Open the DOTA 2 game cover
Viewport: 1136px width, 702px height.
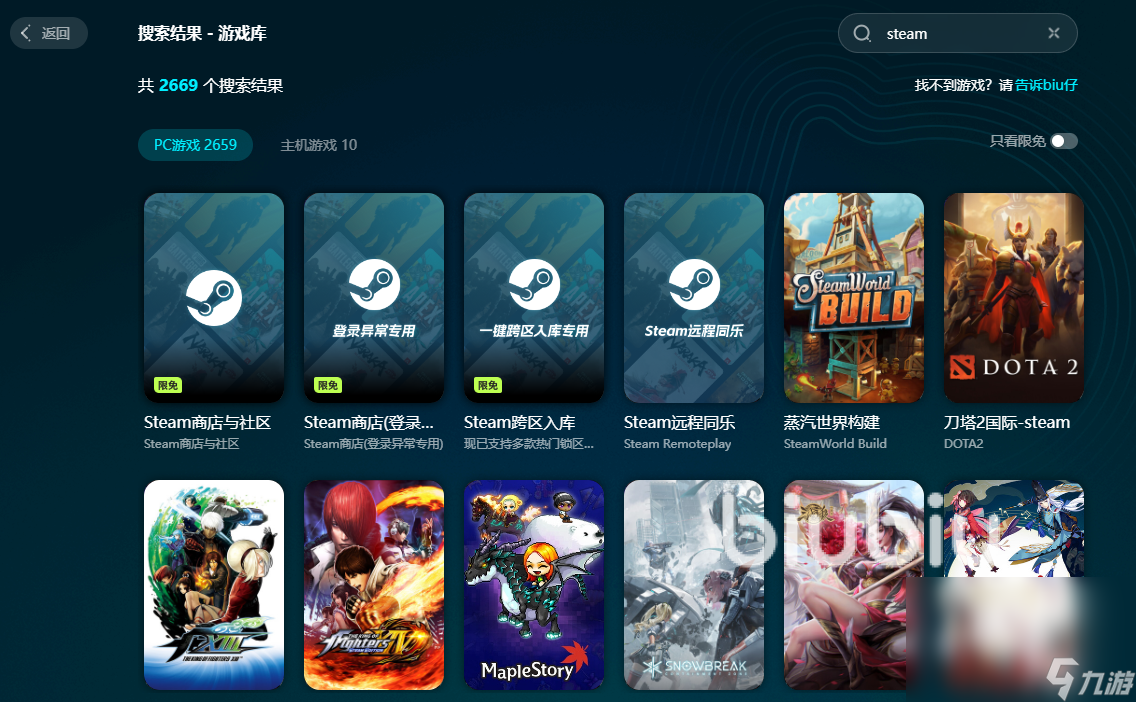[x=1014, y=298]
